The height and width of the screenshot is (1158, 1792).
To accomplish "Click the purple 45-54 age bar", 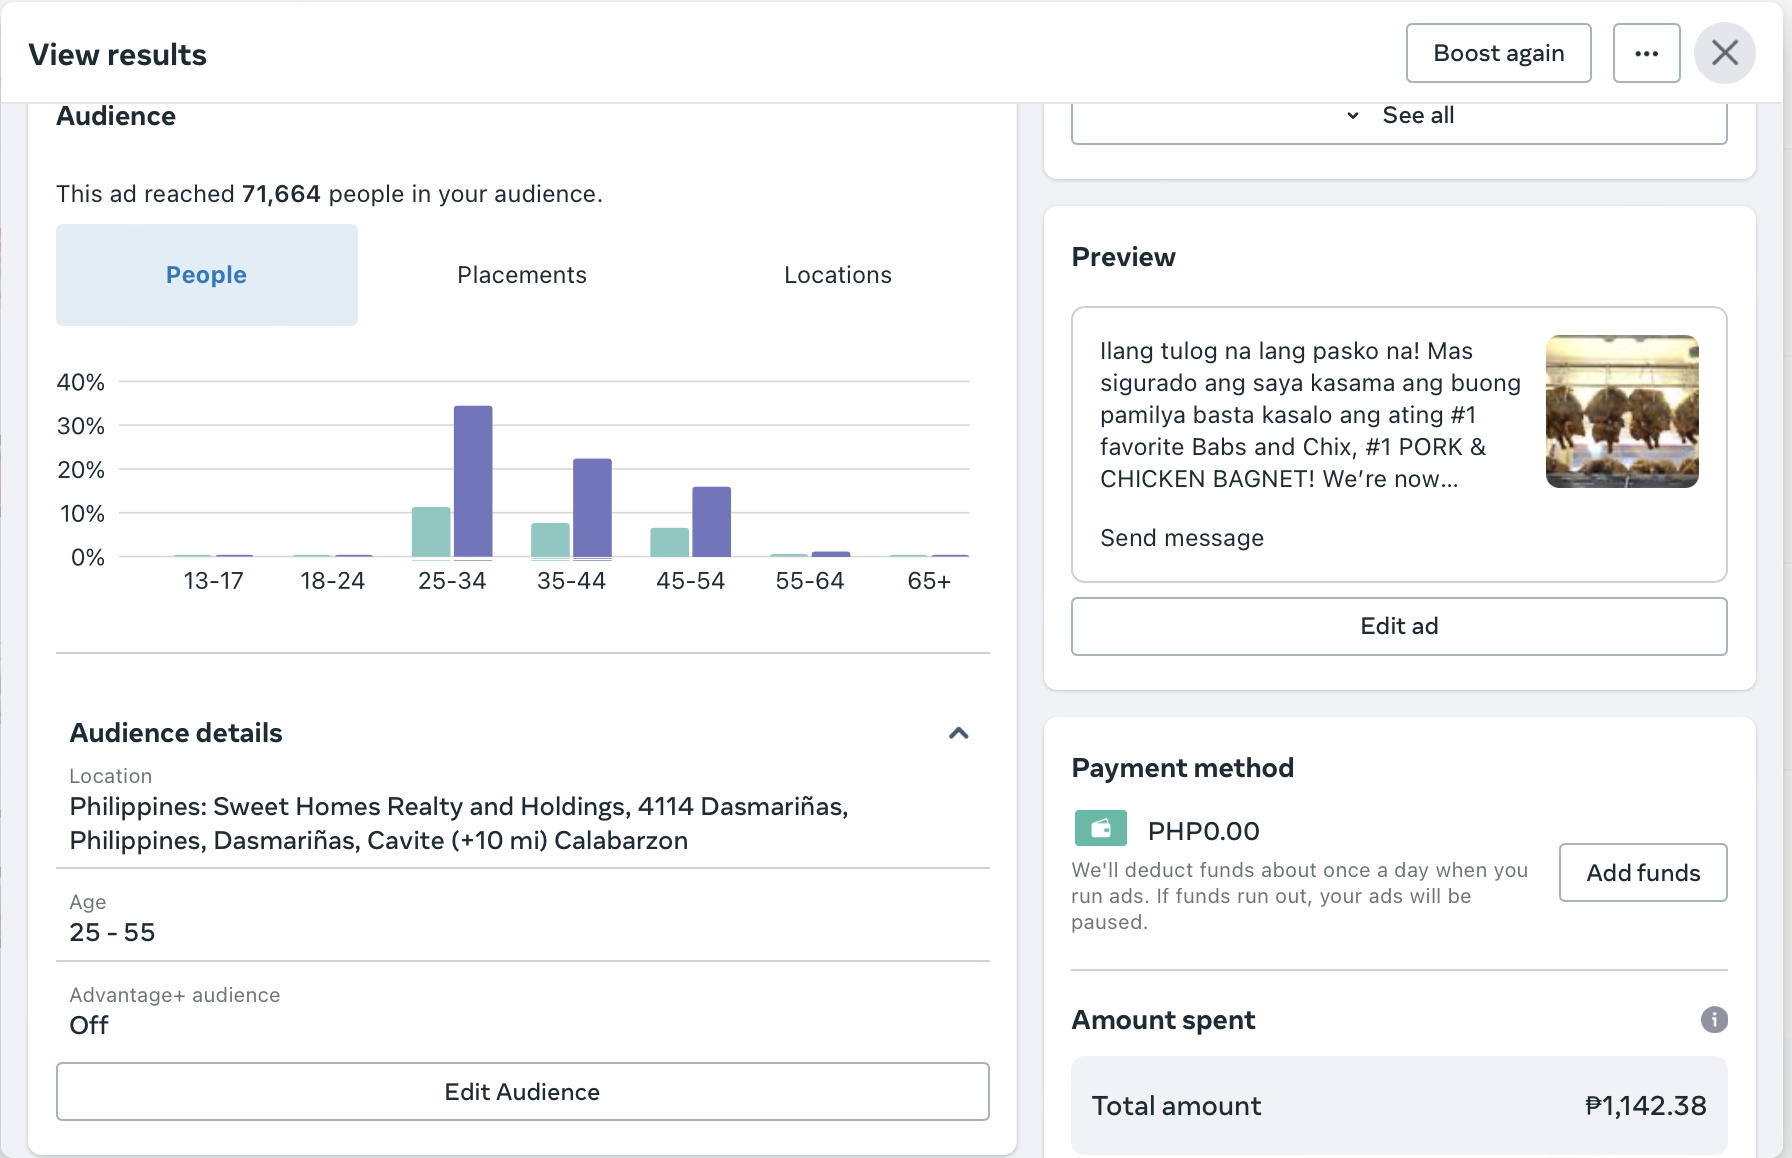I will pyautogui.click(x=711, y=521).
